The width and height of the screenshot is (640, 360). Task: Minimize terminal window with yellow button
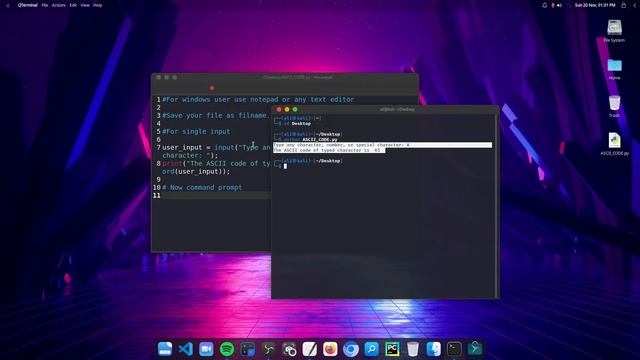coord(287,109)
